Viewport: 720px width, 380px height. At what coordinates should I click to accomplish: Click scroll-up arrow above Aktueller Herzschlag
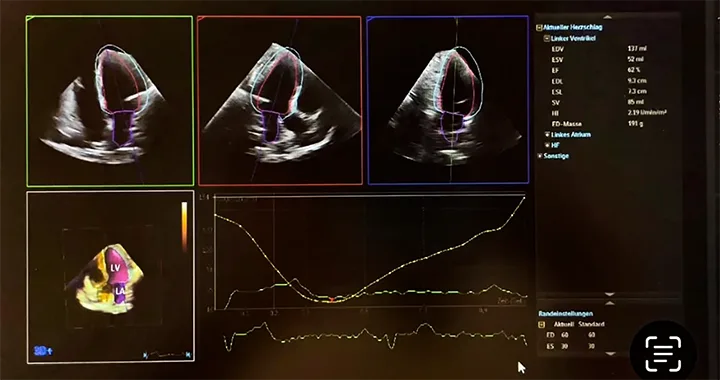608,17
